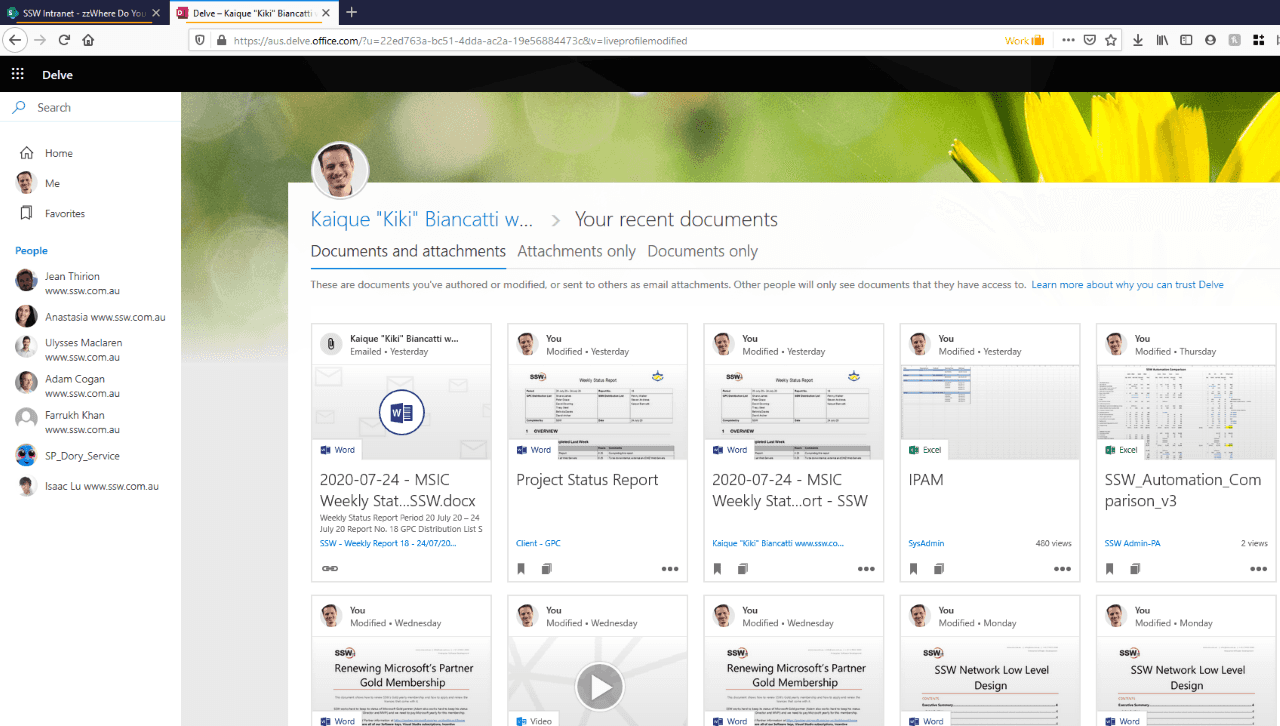Viewport: 1280px width, 726px height.
Task: Open SSW - Weekly Report 18 link
Action: pos(388,543)
